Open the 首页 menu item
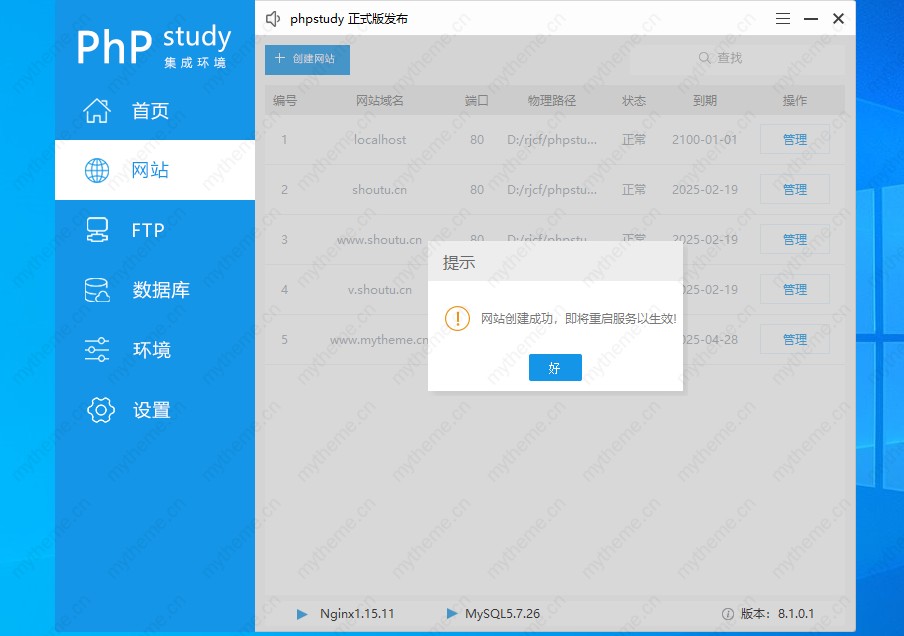Screen dimensions: 904x636 click(155, 111)
